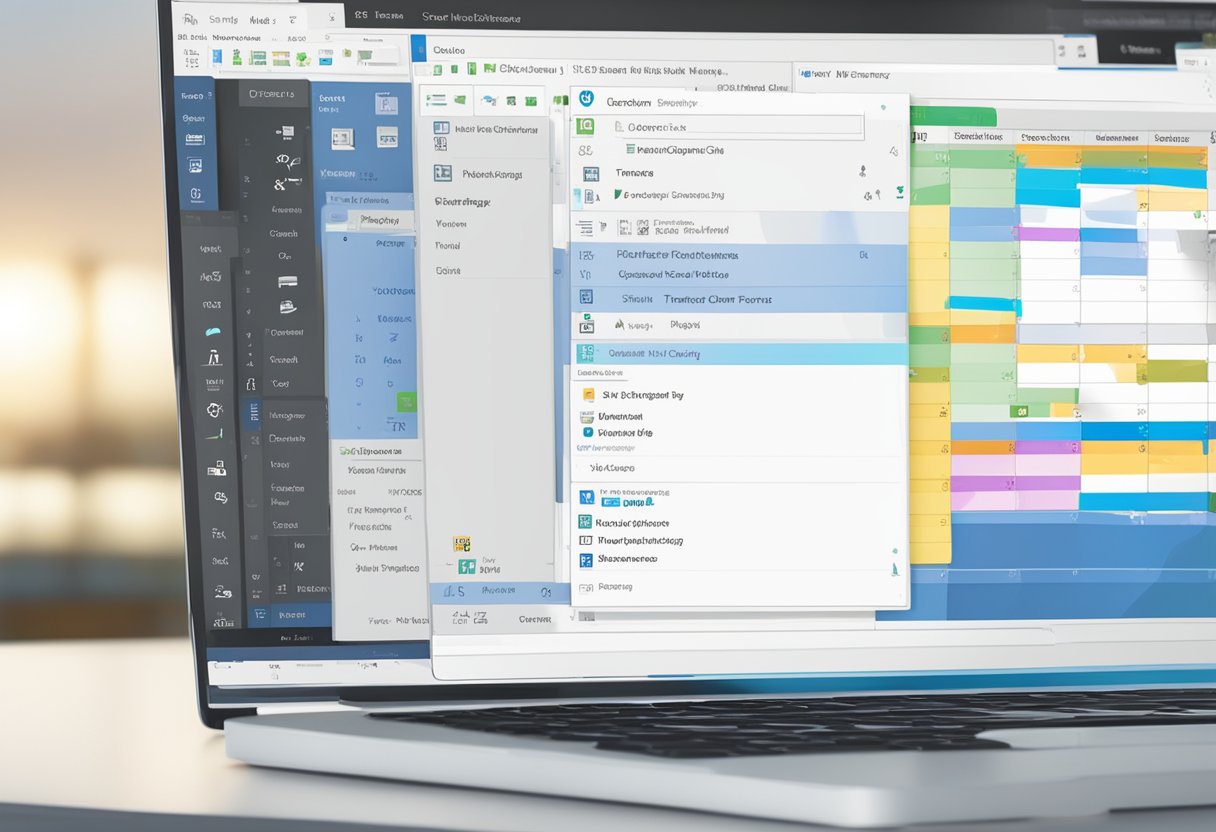The image size is (1216, 832).
Task: Select the yellow folder icon in the lower menu section
Action: click(x=589, y=394)
